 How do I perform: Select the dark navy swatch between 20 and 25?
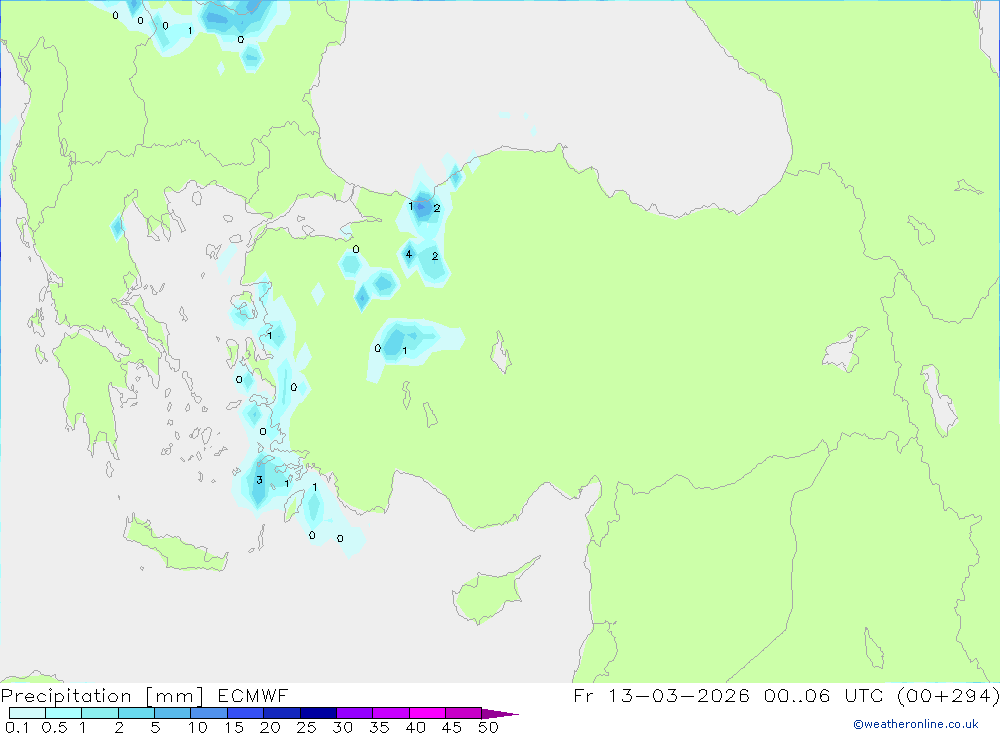click(x=281, y=713)
